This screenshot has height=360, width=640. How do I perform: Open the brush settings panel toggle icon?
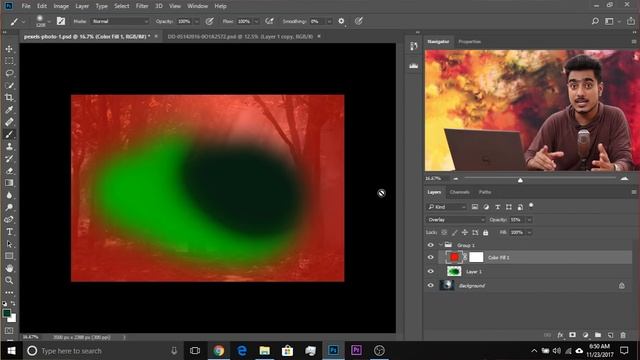61,21
